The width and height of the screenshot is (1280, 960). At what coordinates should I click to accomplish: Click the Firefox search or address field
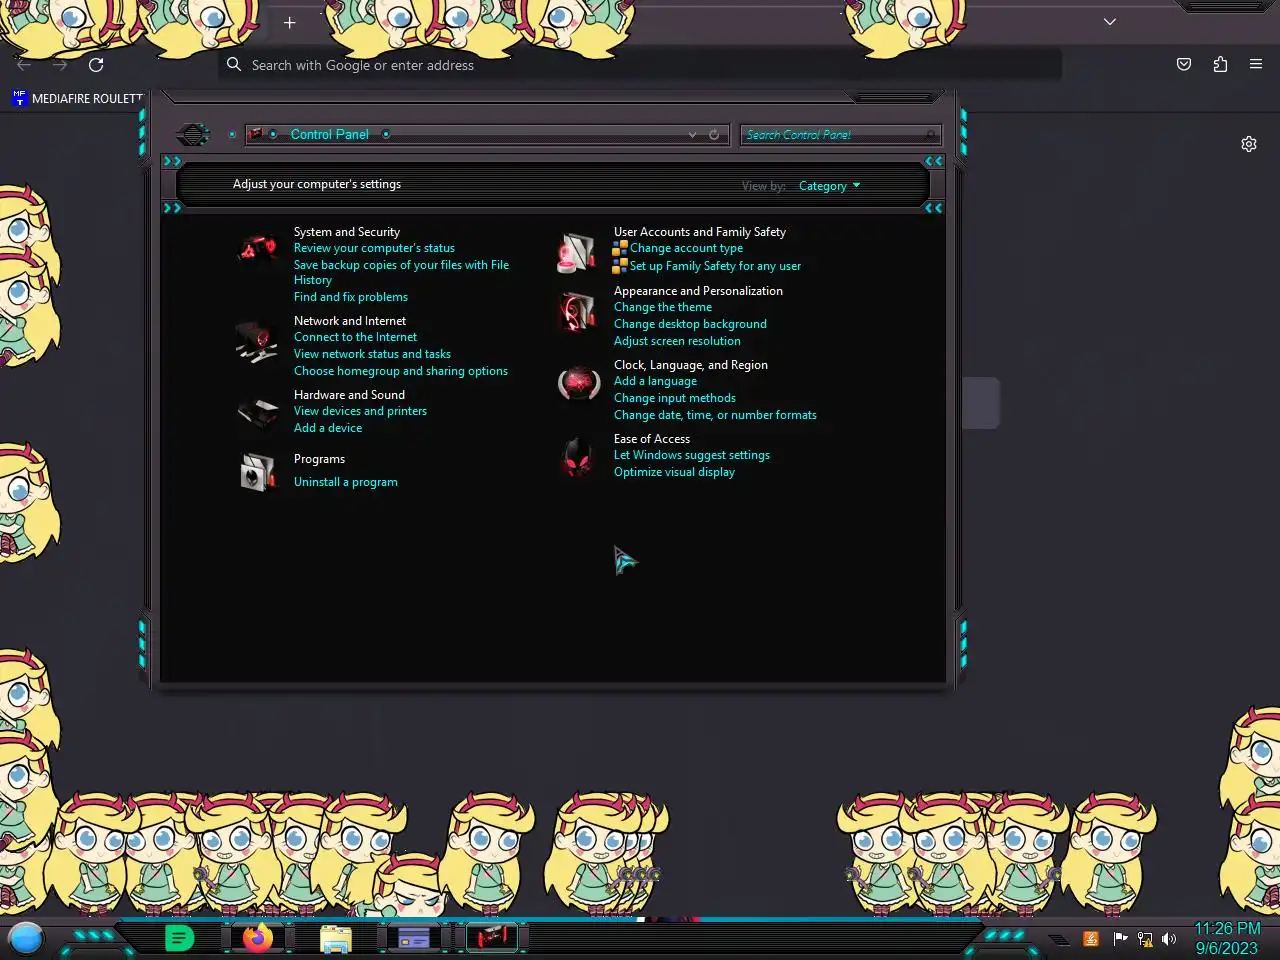pyautogui.click(x=640, y=65)
